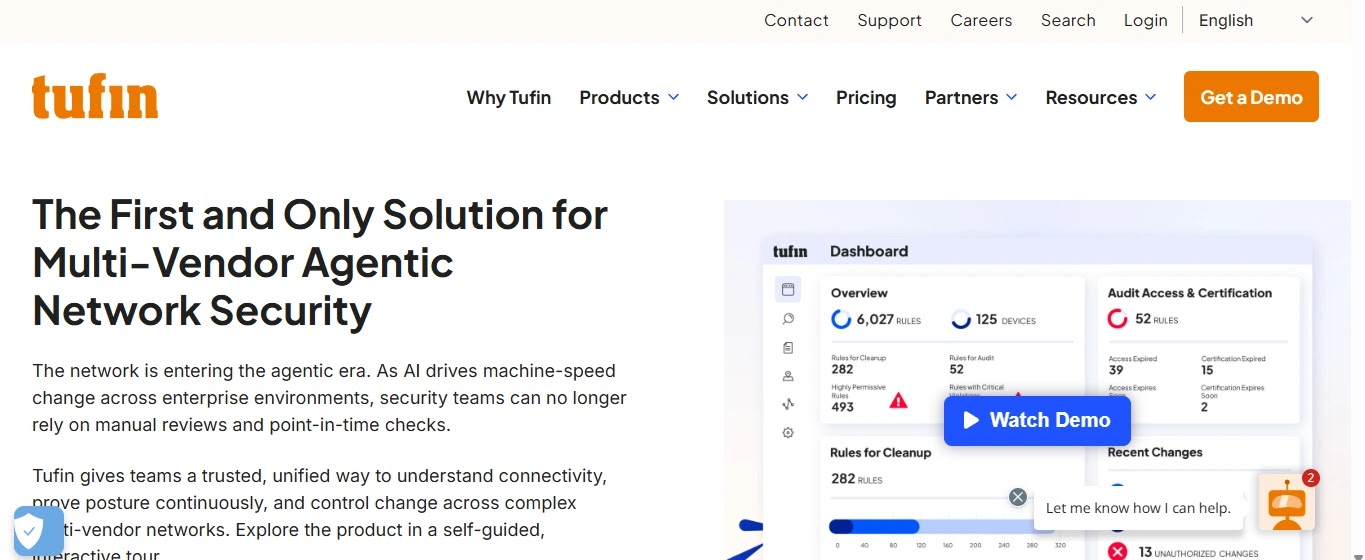Click the 6,027 rules ring icon

click(x=841, y=319)
